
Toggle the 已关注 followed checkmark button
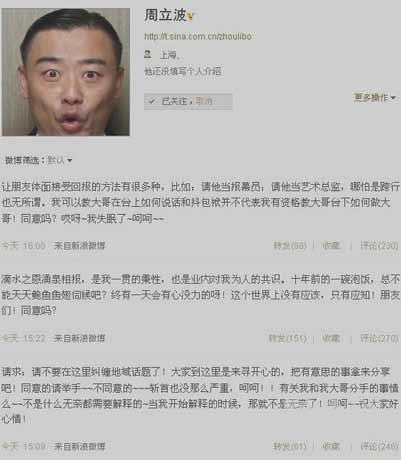168,101
